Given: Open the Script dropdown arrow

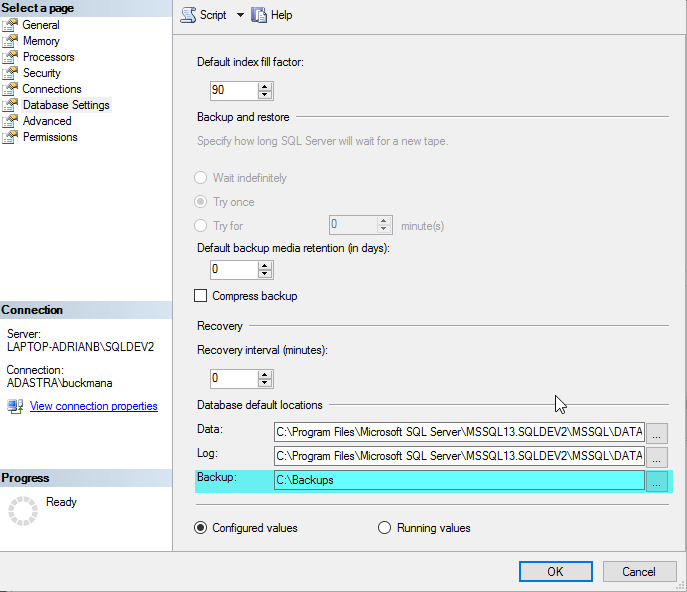Looking at the screenshot, I should (x=240, y=15).
